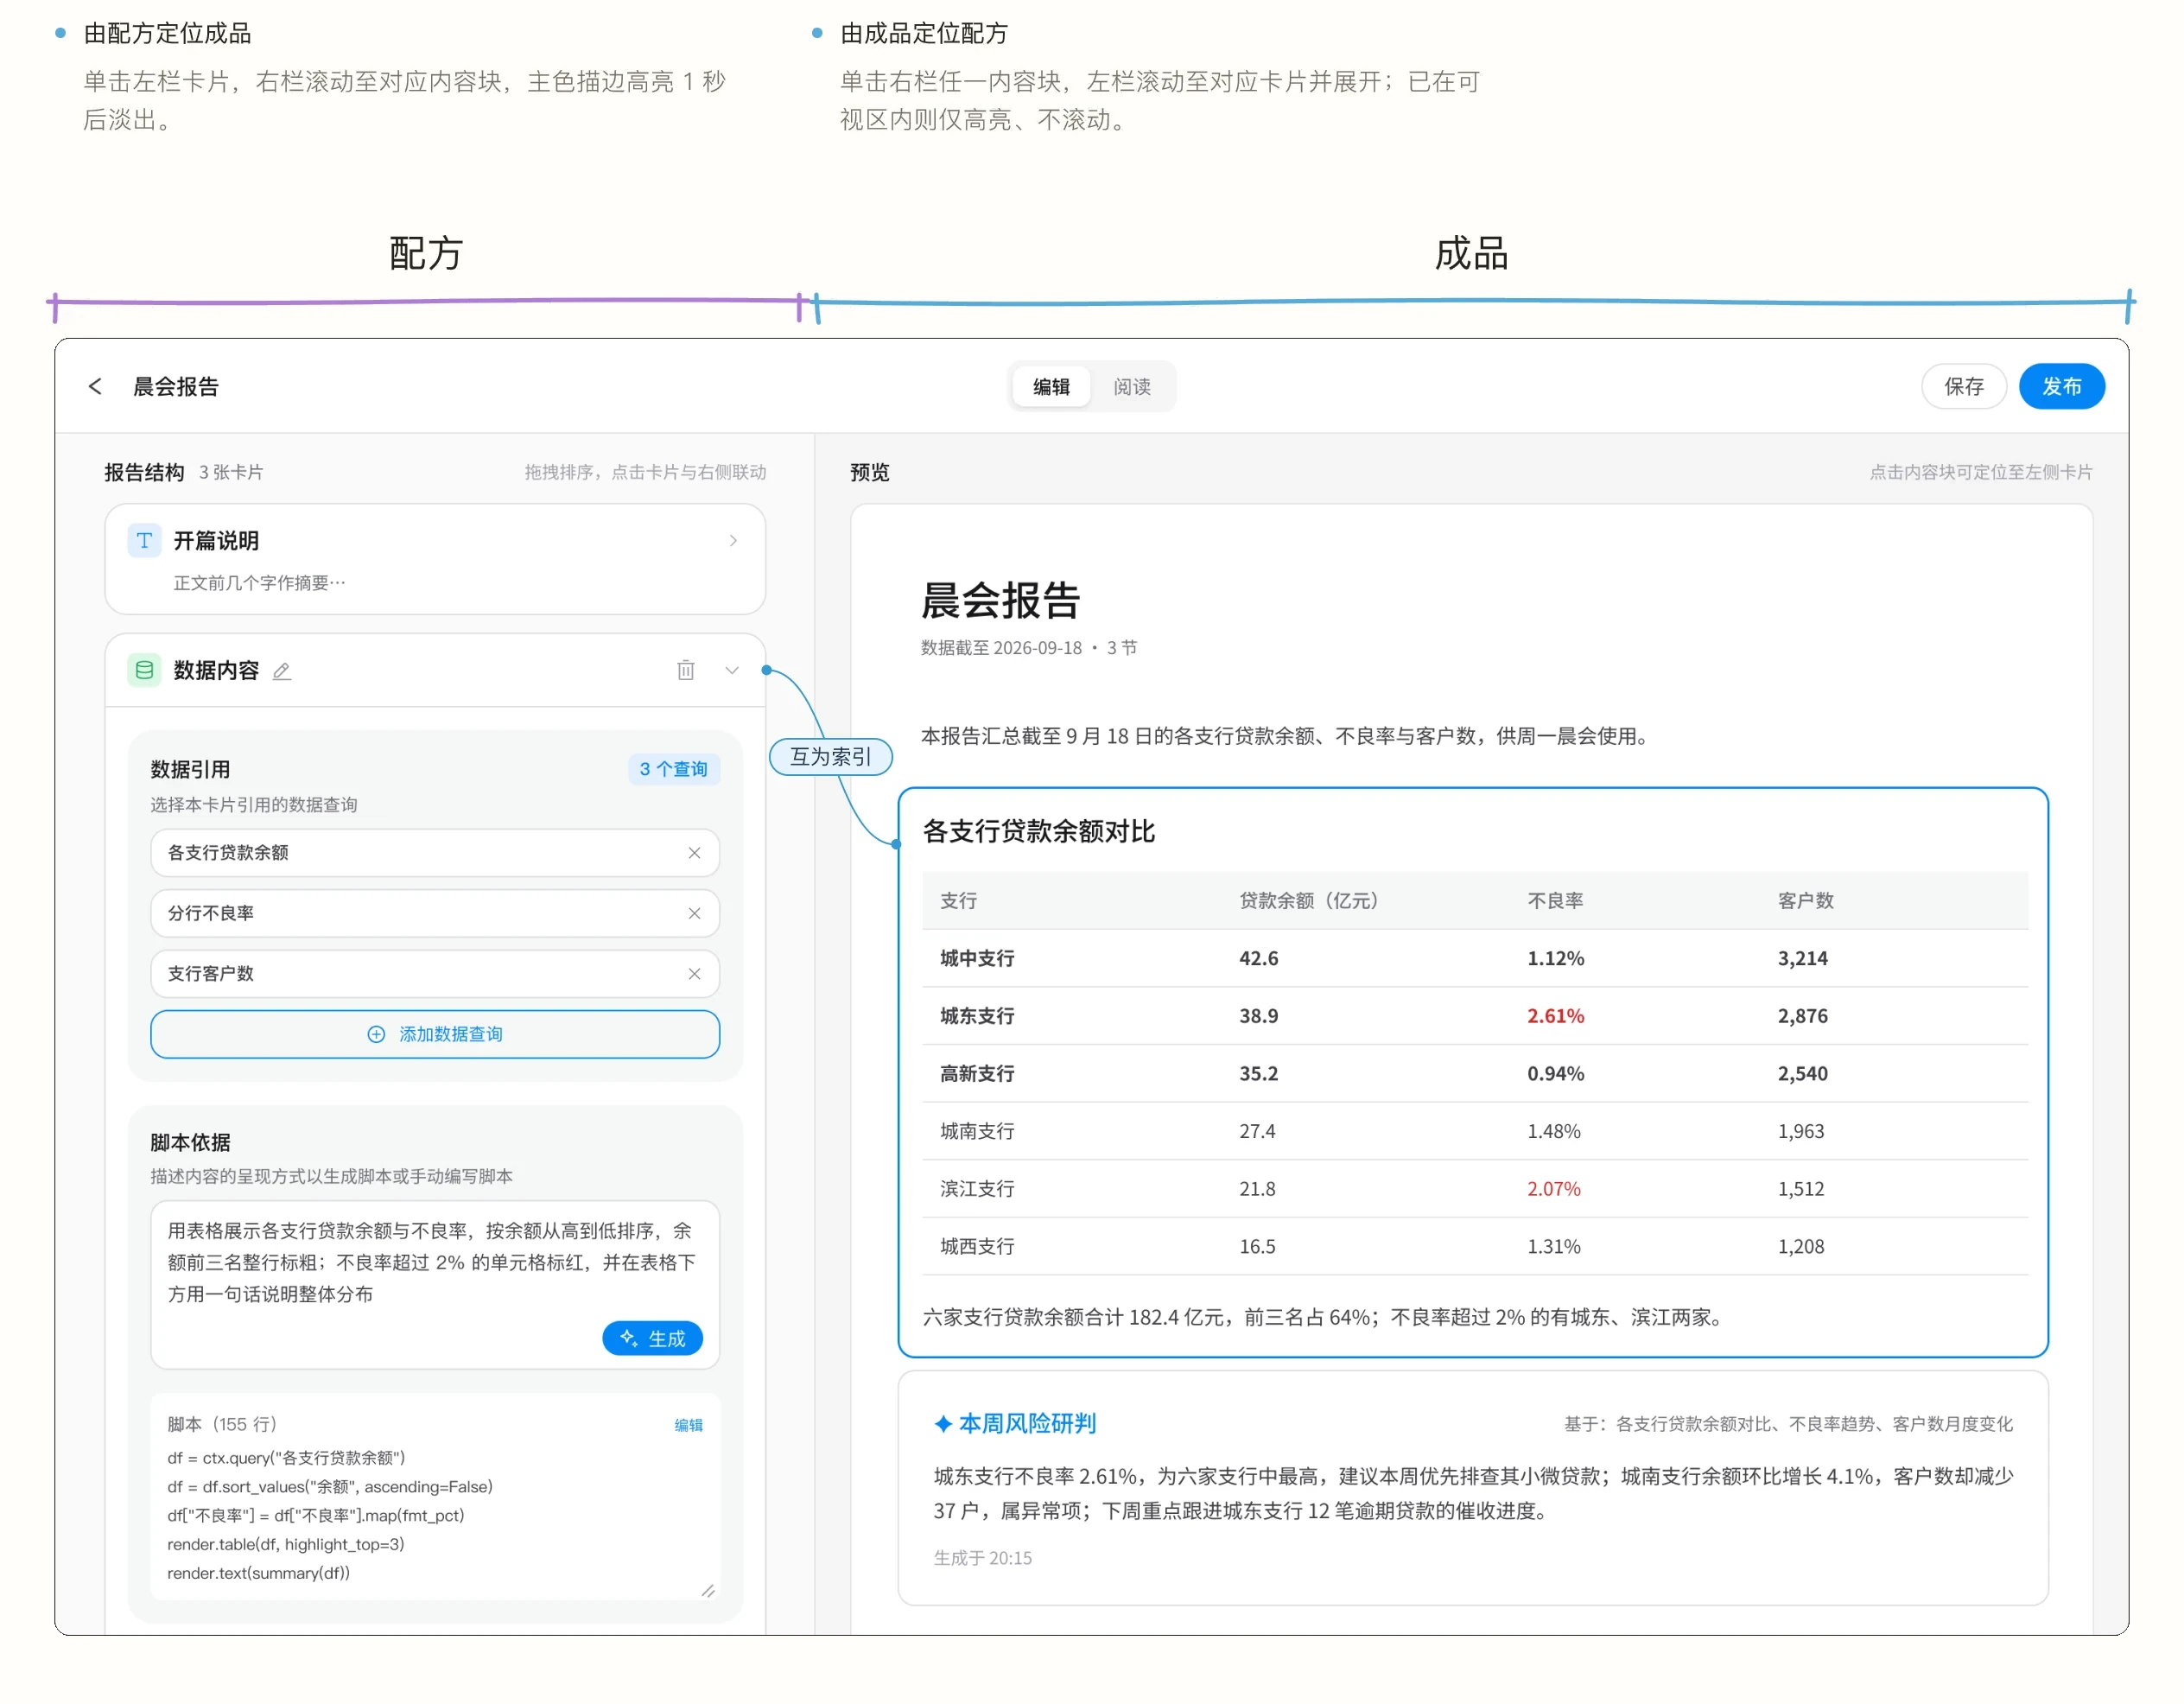
Task: Click the 预览 panel heading
Action: click(869, 473)
